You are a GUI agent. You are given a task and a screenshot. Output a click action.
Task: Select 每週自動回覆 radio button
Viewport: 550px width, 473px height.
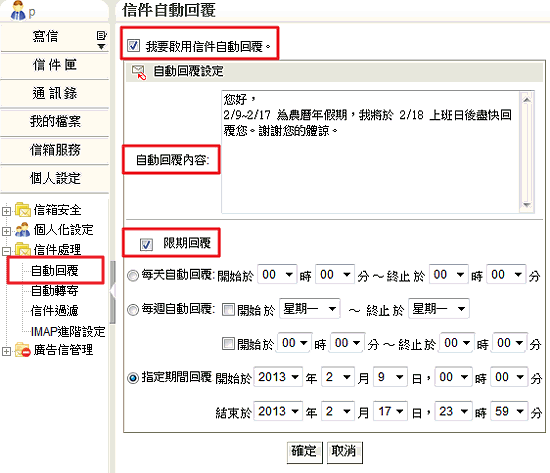pos(133,310)
